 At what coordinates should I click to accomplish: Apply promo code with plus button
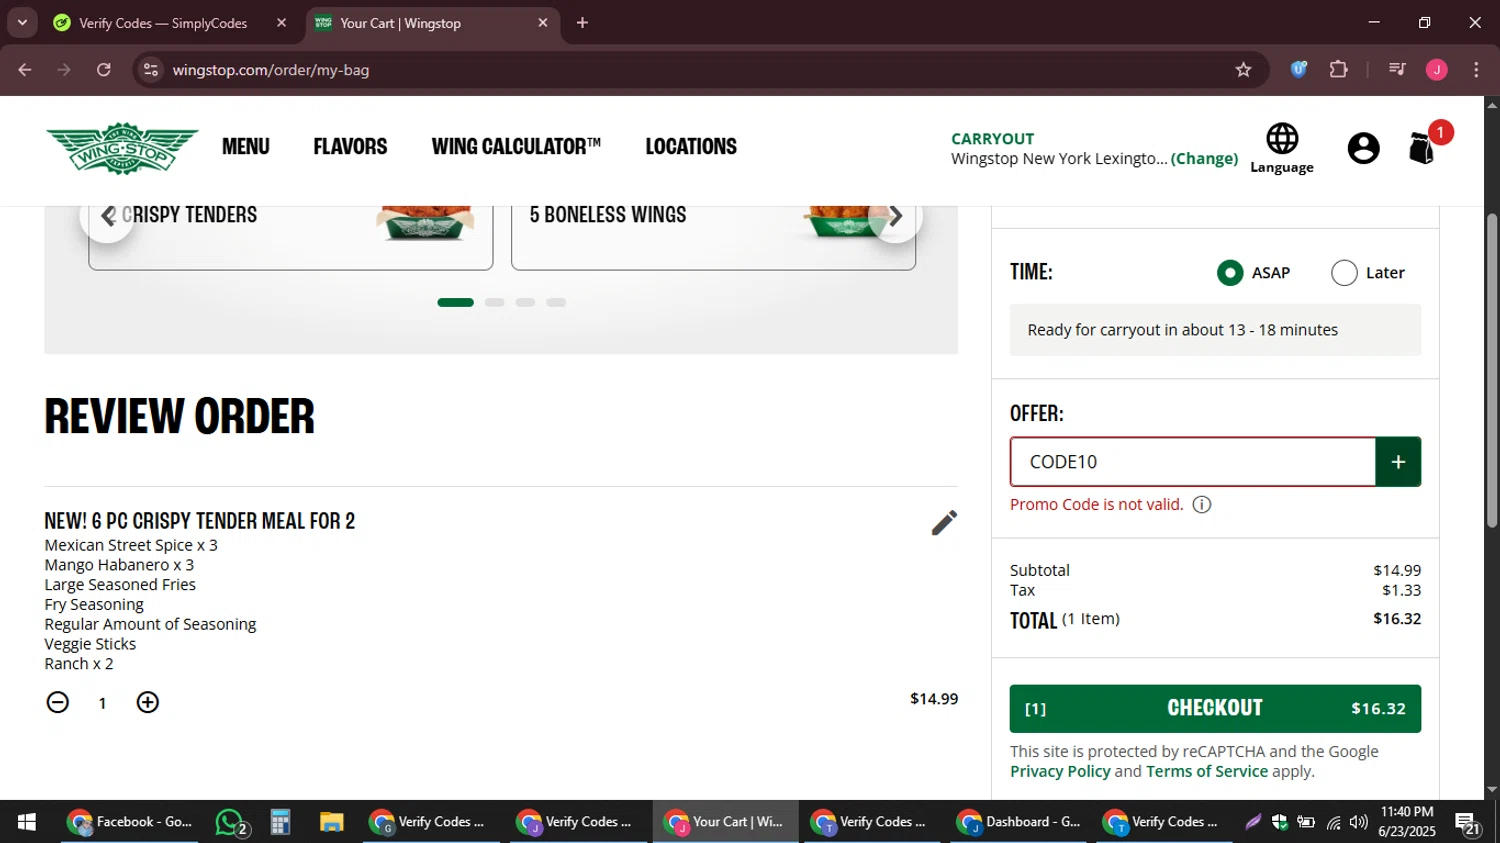pos(1398,462)
